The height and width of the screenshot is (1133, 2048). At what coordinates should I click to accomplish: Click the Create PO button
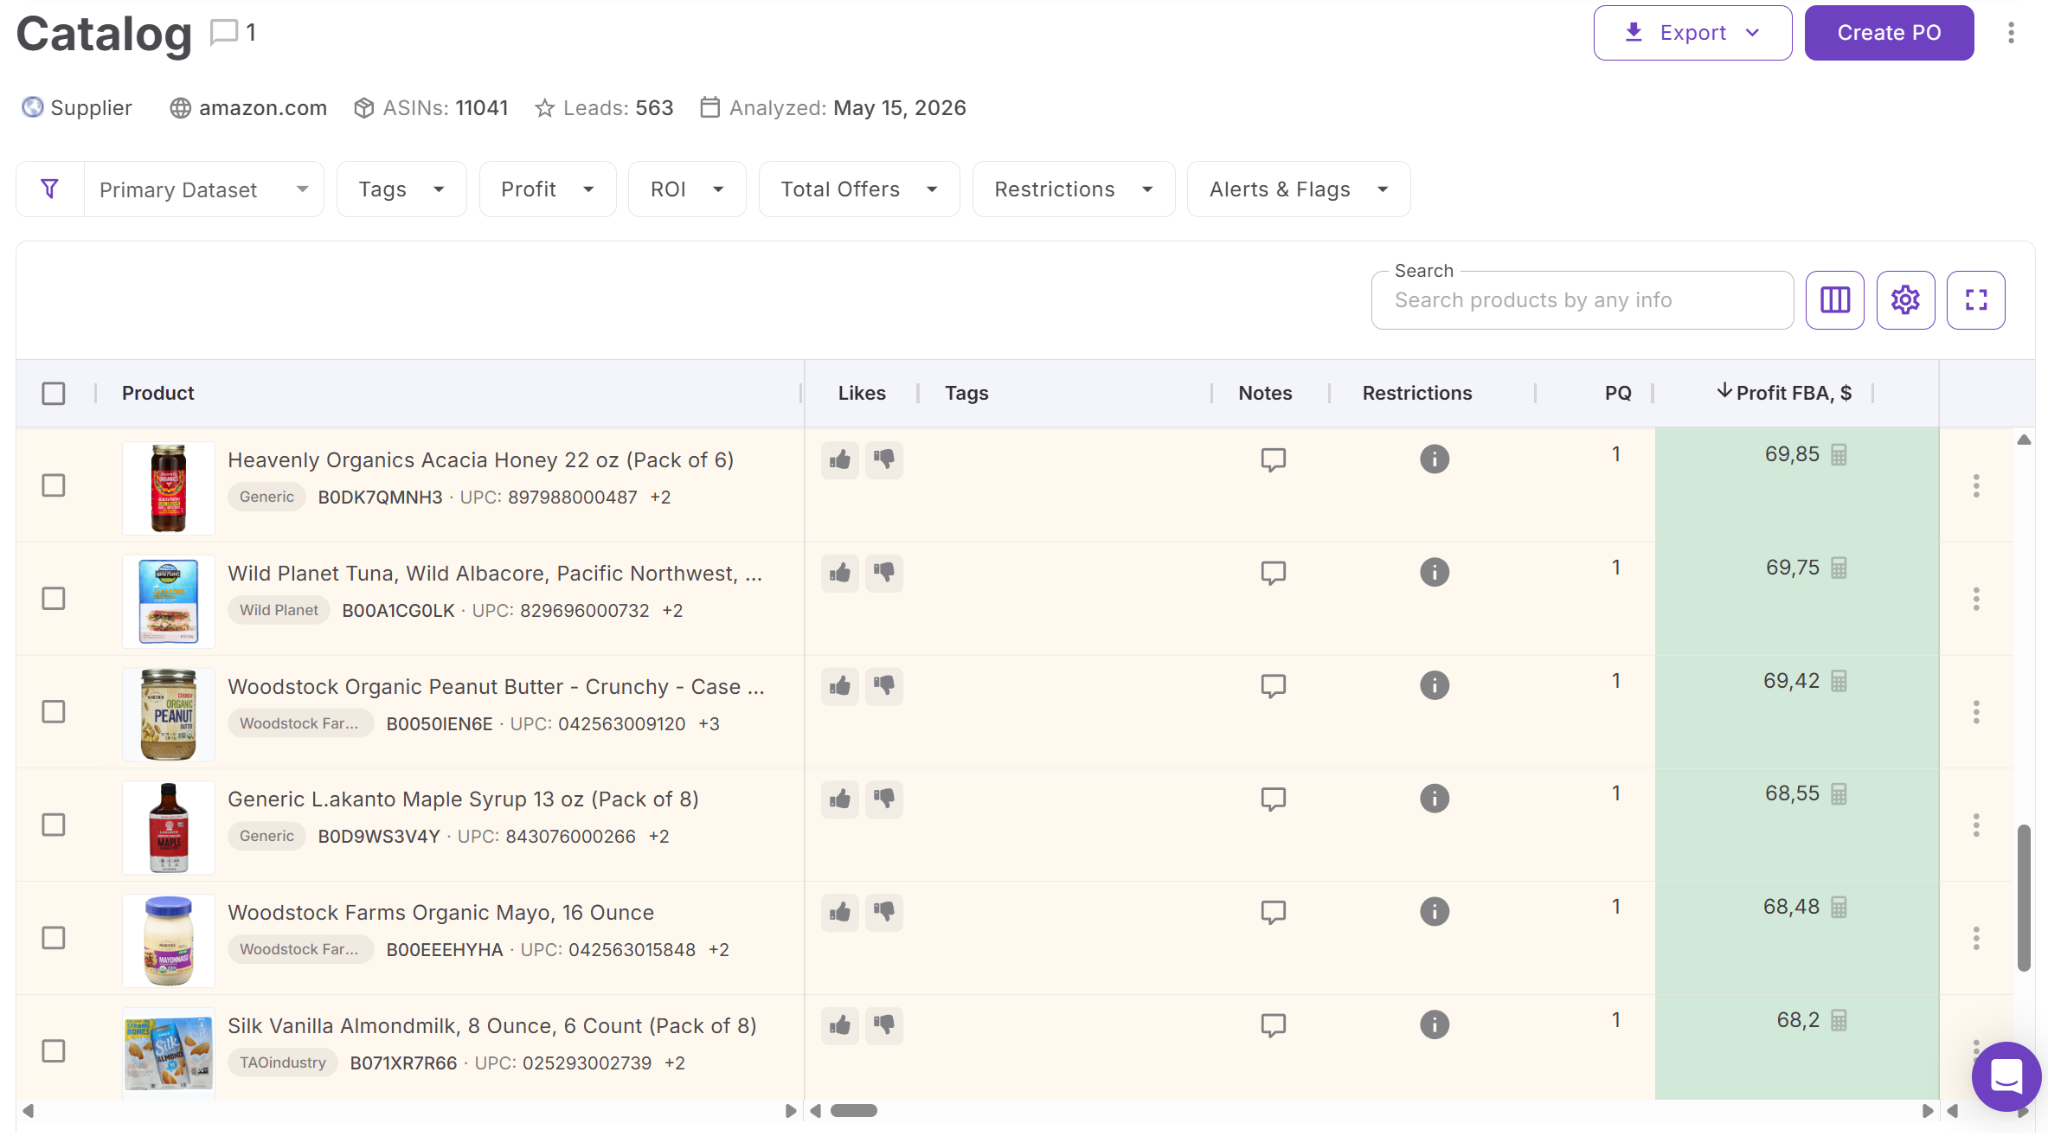coord(1889,33)
